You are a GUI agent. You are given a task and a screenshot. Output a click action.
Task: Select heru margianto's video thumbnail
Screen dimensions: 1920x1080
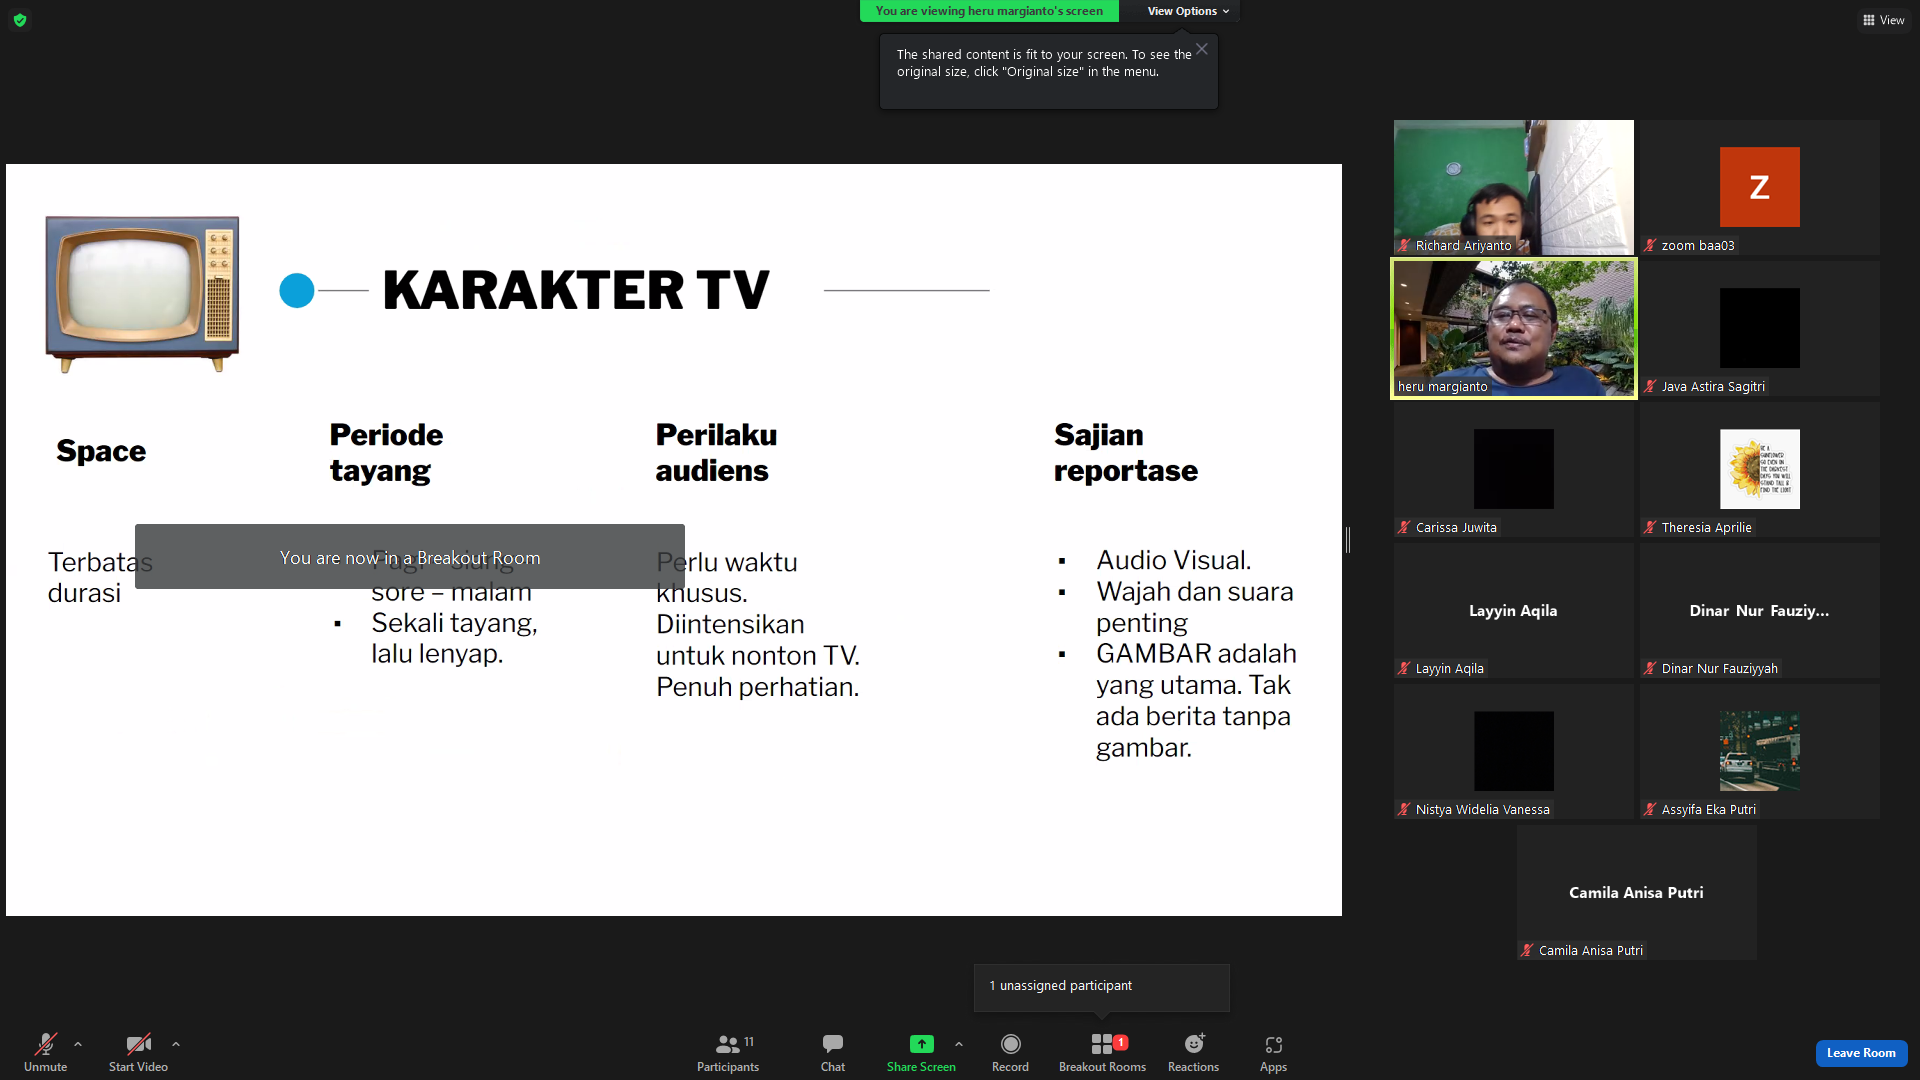click(x=1514, y=328)
